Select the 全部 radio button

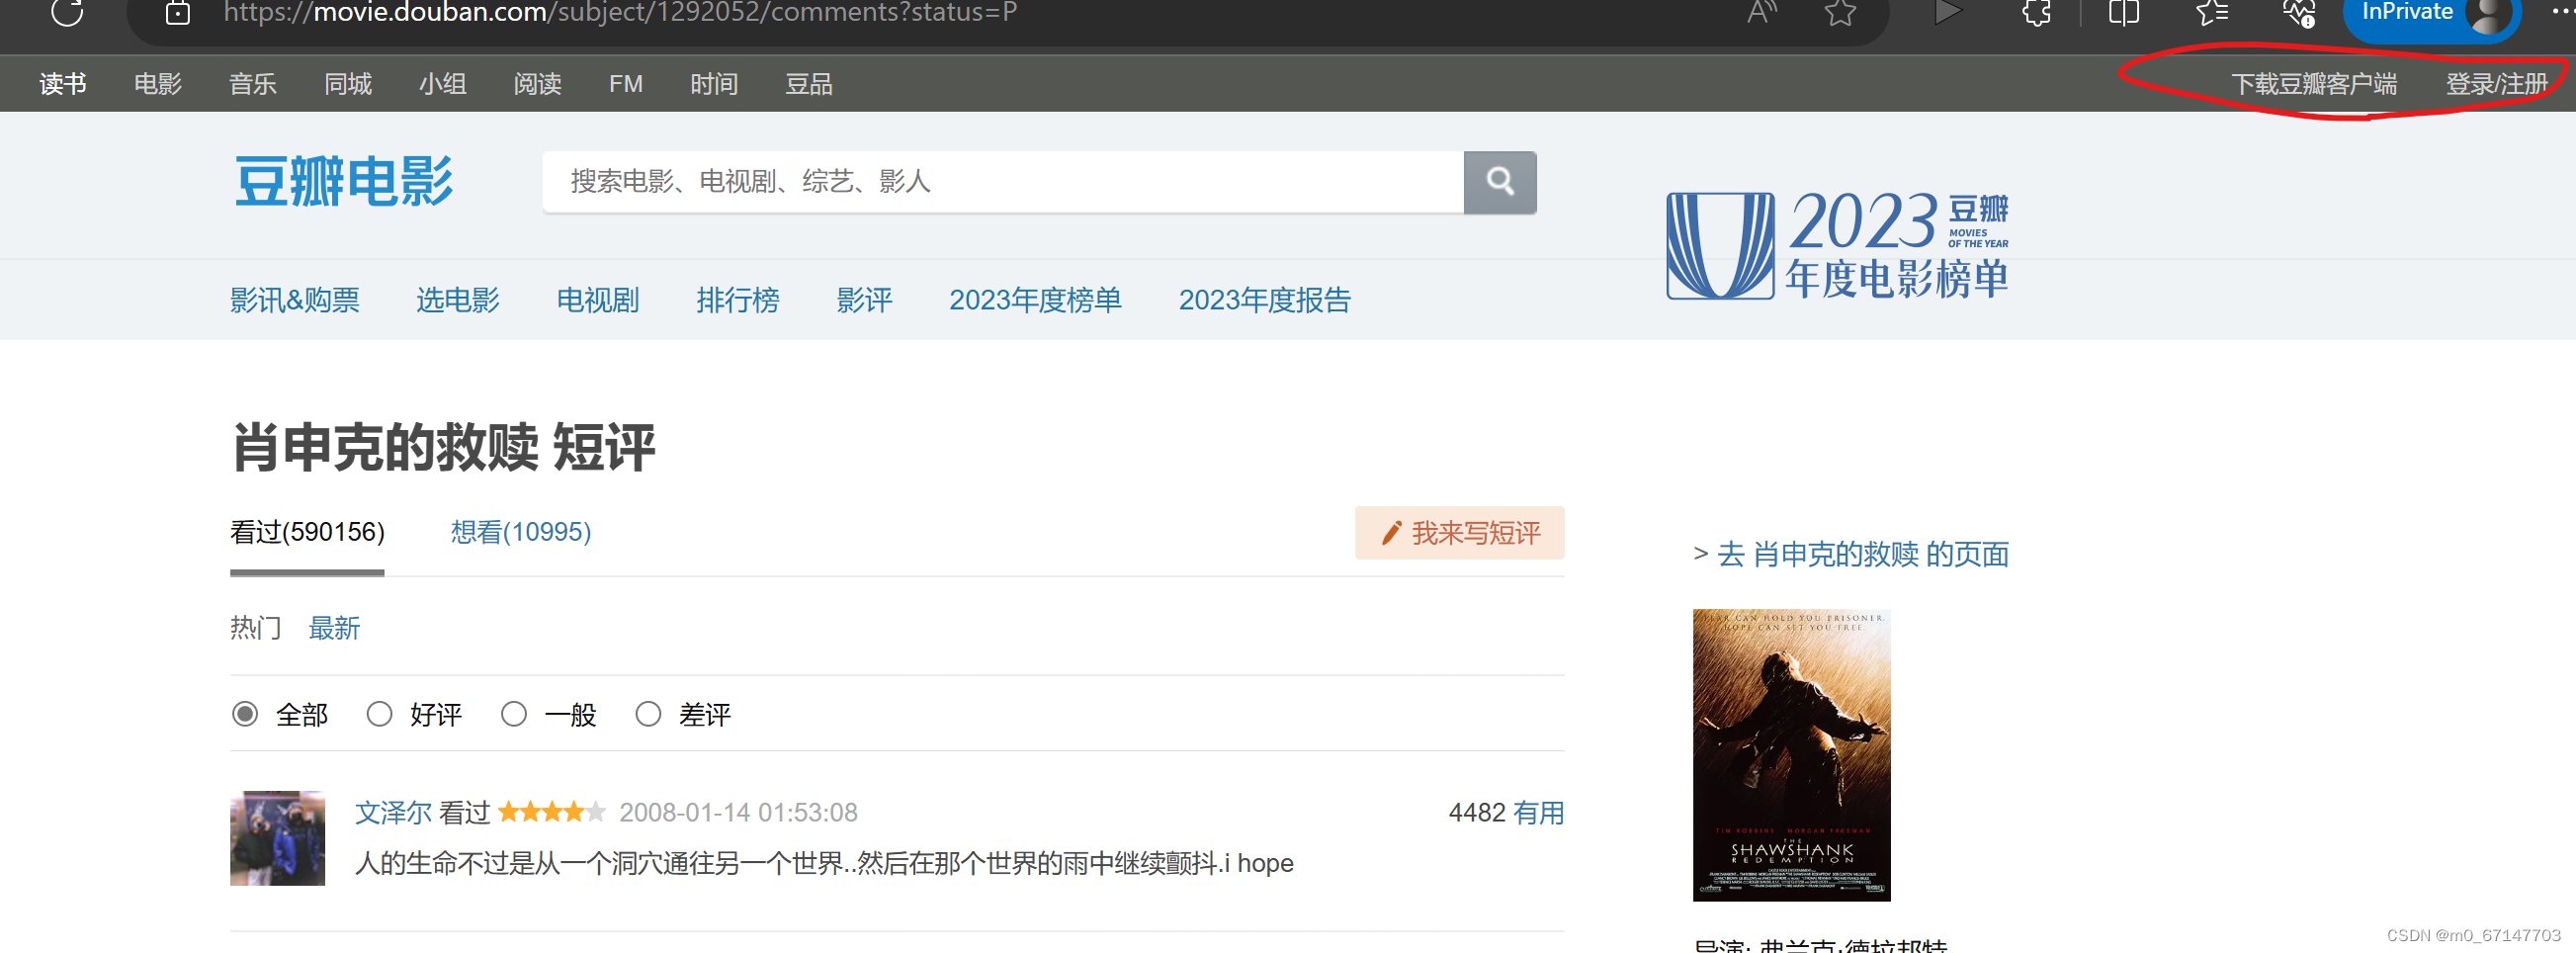(x=245, y=714)
